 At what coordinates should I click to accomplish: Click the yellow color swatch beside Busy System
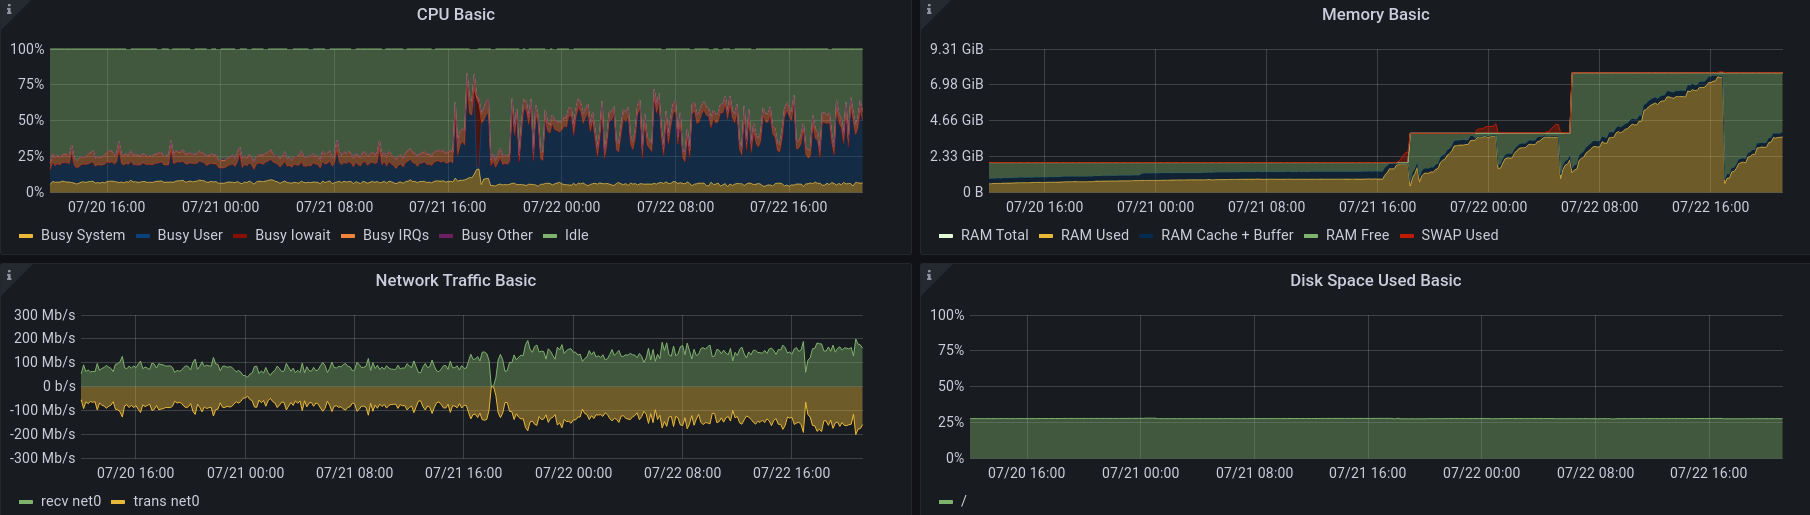point(26,236)
